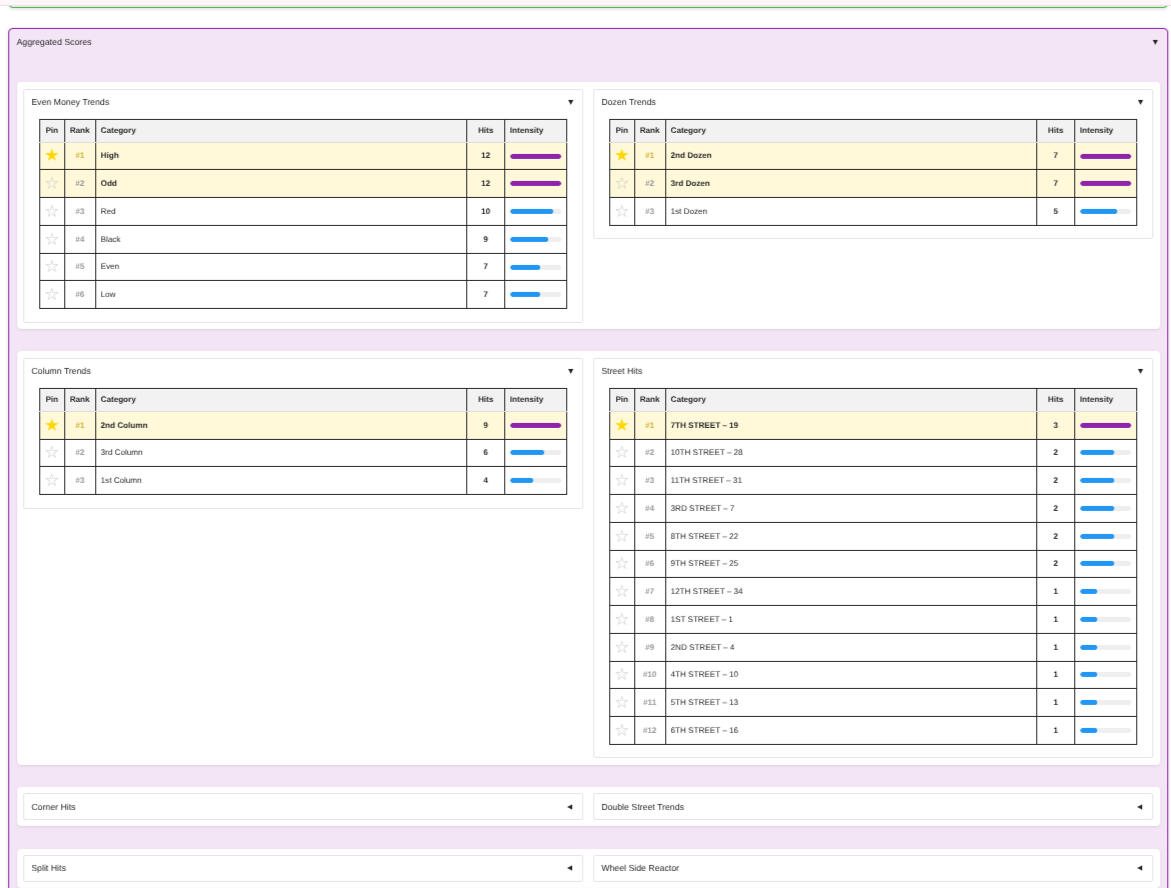Pin the 10TH STREET – 28 star
Viewport: 1171px width, 888px height.
(x=622, y=453)
